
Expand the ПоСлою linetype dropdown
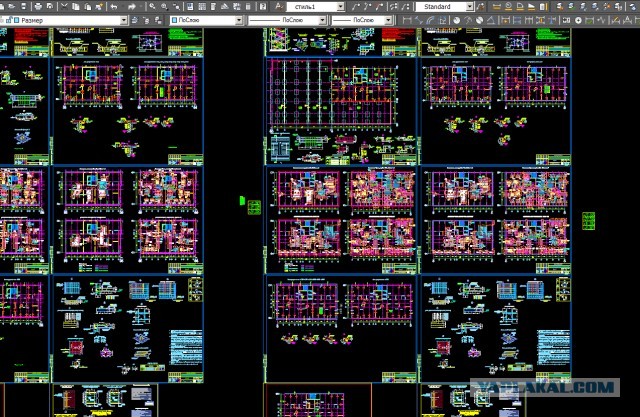(x=322, y=20)
